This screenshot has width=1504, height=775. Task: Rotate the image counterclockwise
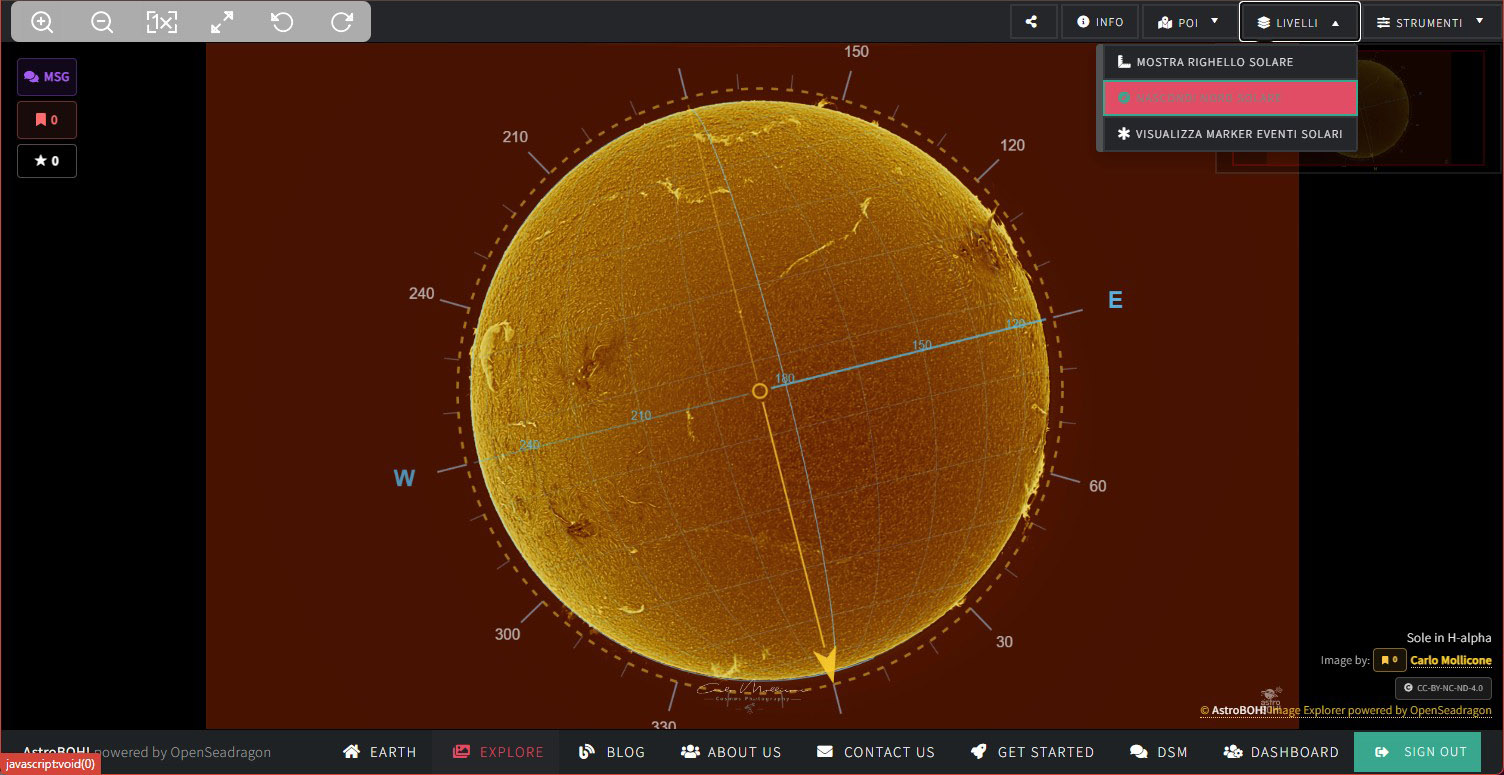click(x=282, y=22)
